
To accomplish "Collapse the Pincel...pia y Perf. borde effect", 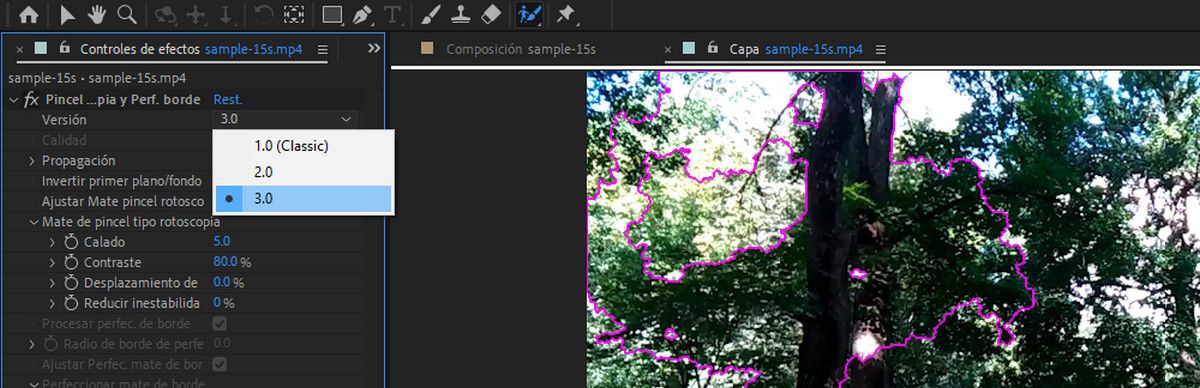I will click(x=13, y=99).
